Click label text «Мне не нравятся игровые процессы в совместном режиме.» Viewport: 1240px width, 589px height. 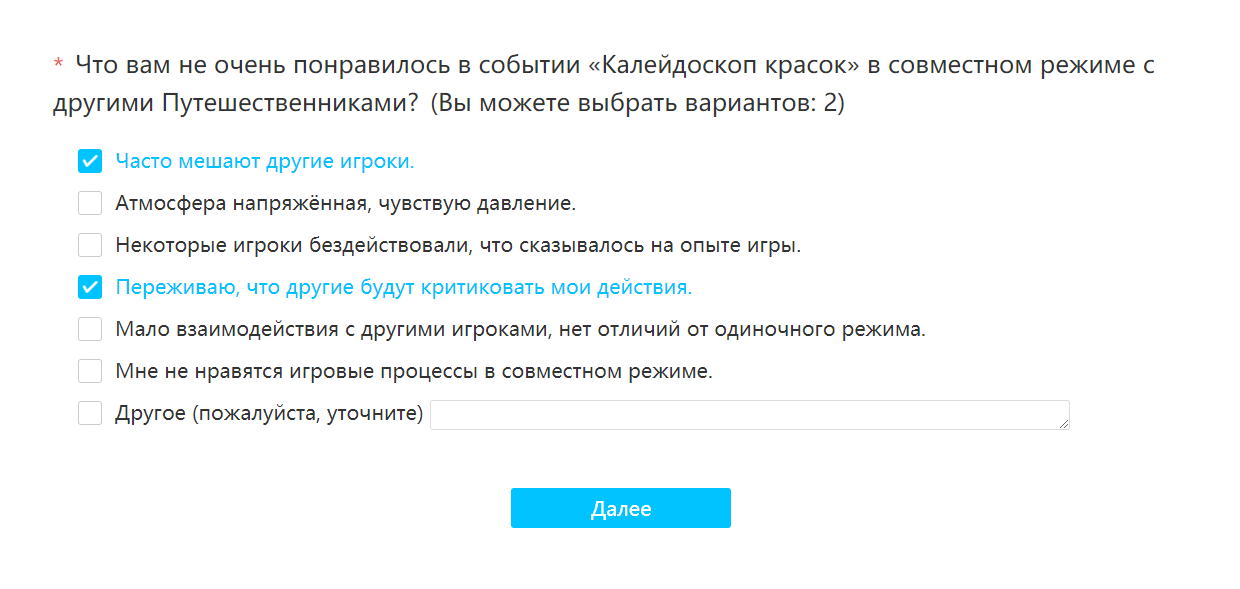pyautogui.click(x=414, y=371)
